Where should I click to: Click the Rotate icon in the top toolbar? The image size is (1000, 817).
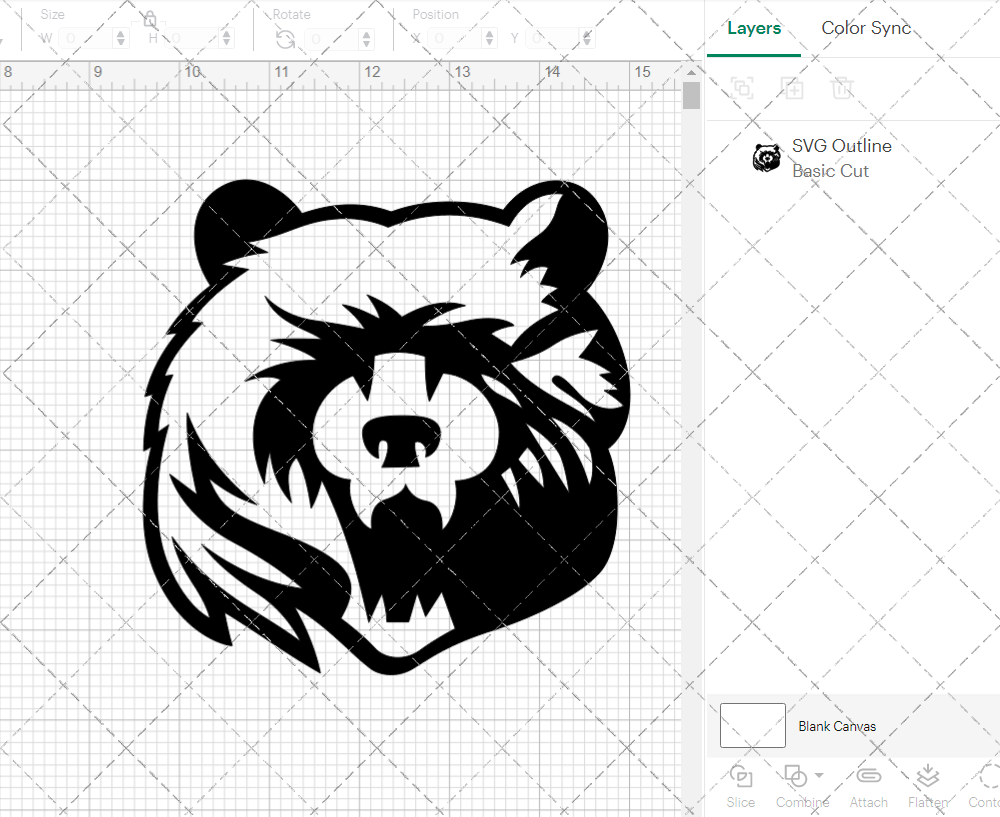[284, 37]
